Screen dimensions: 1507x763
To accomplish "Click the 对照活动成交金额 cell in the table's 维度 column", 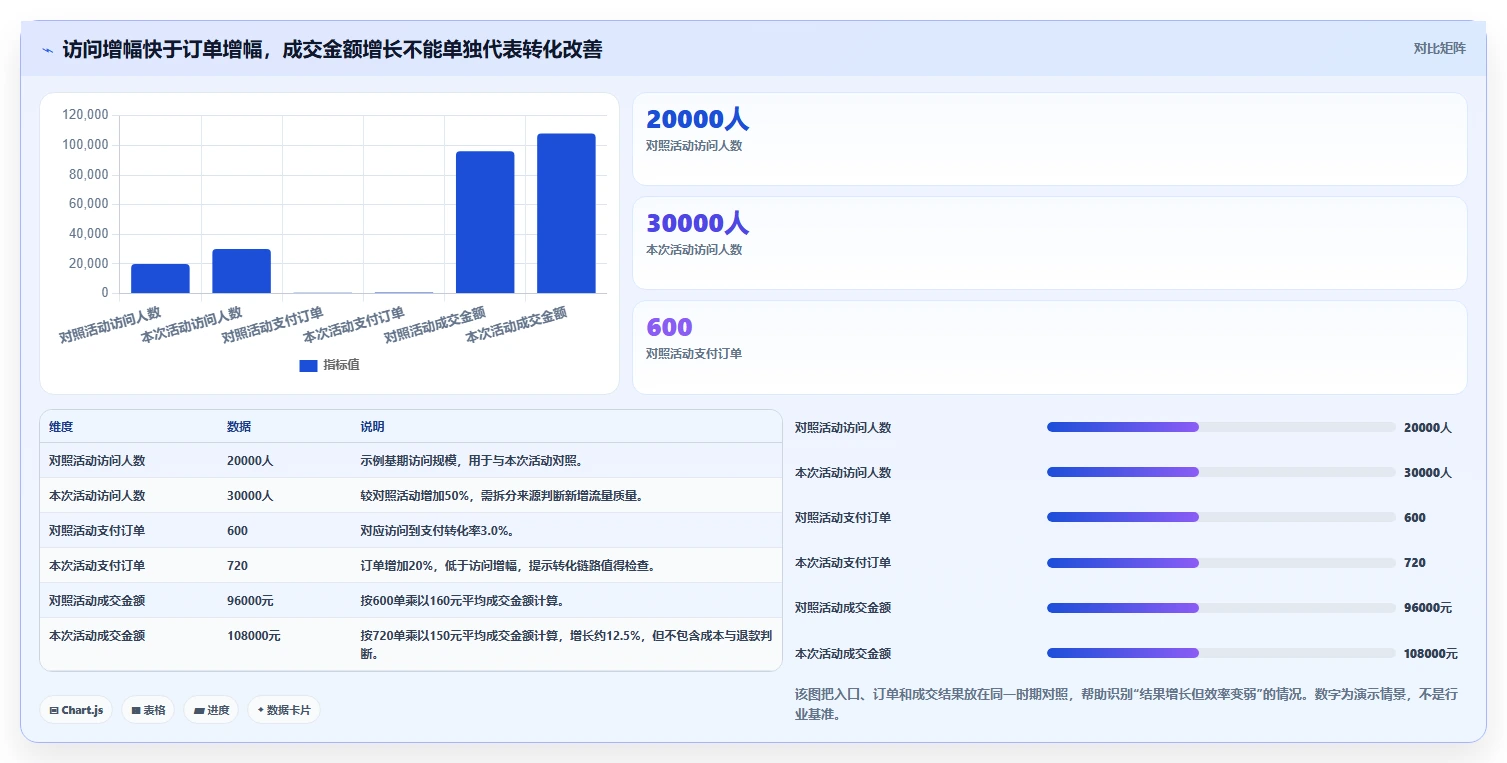I will (97, 601).
